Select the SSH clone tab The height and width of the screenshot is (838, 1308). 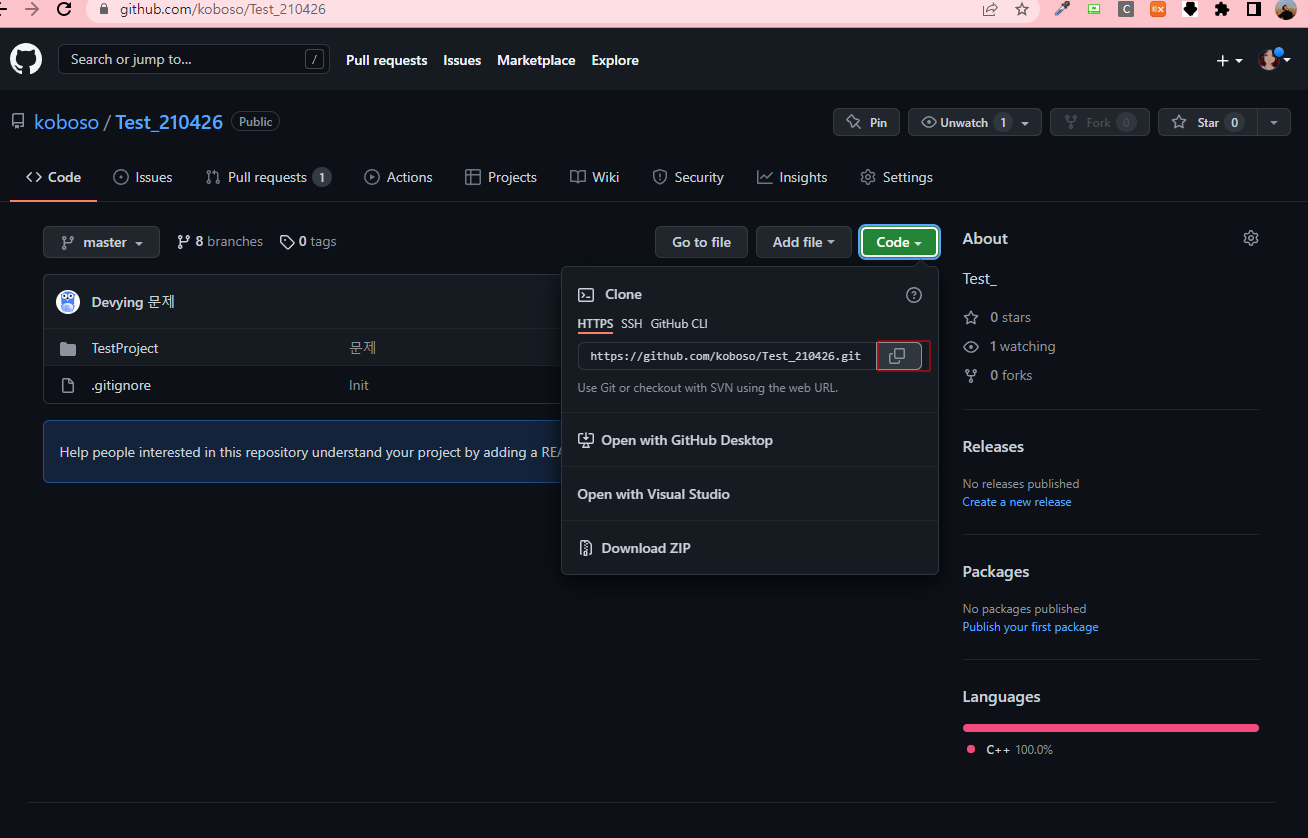tap(631, 324)
